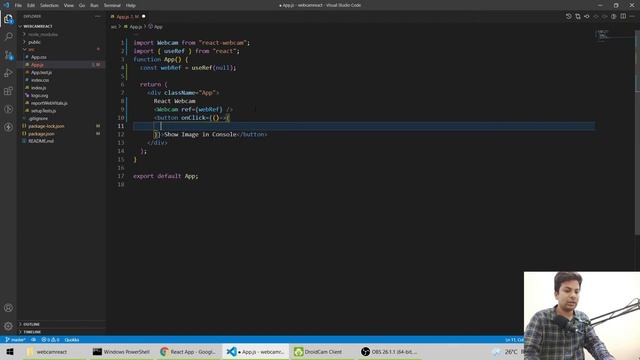The width and height of the screenshot is (640, 360).
Task: Switch to Windows PowerShell taskbar item
Action: click(121, 352)
